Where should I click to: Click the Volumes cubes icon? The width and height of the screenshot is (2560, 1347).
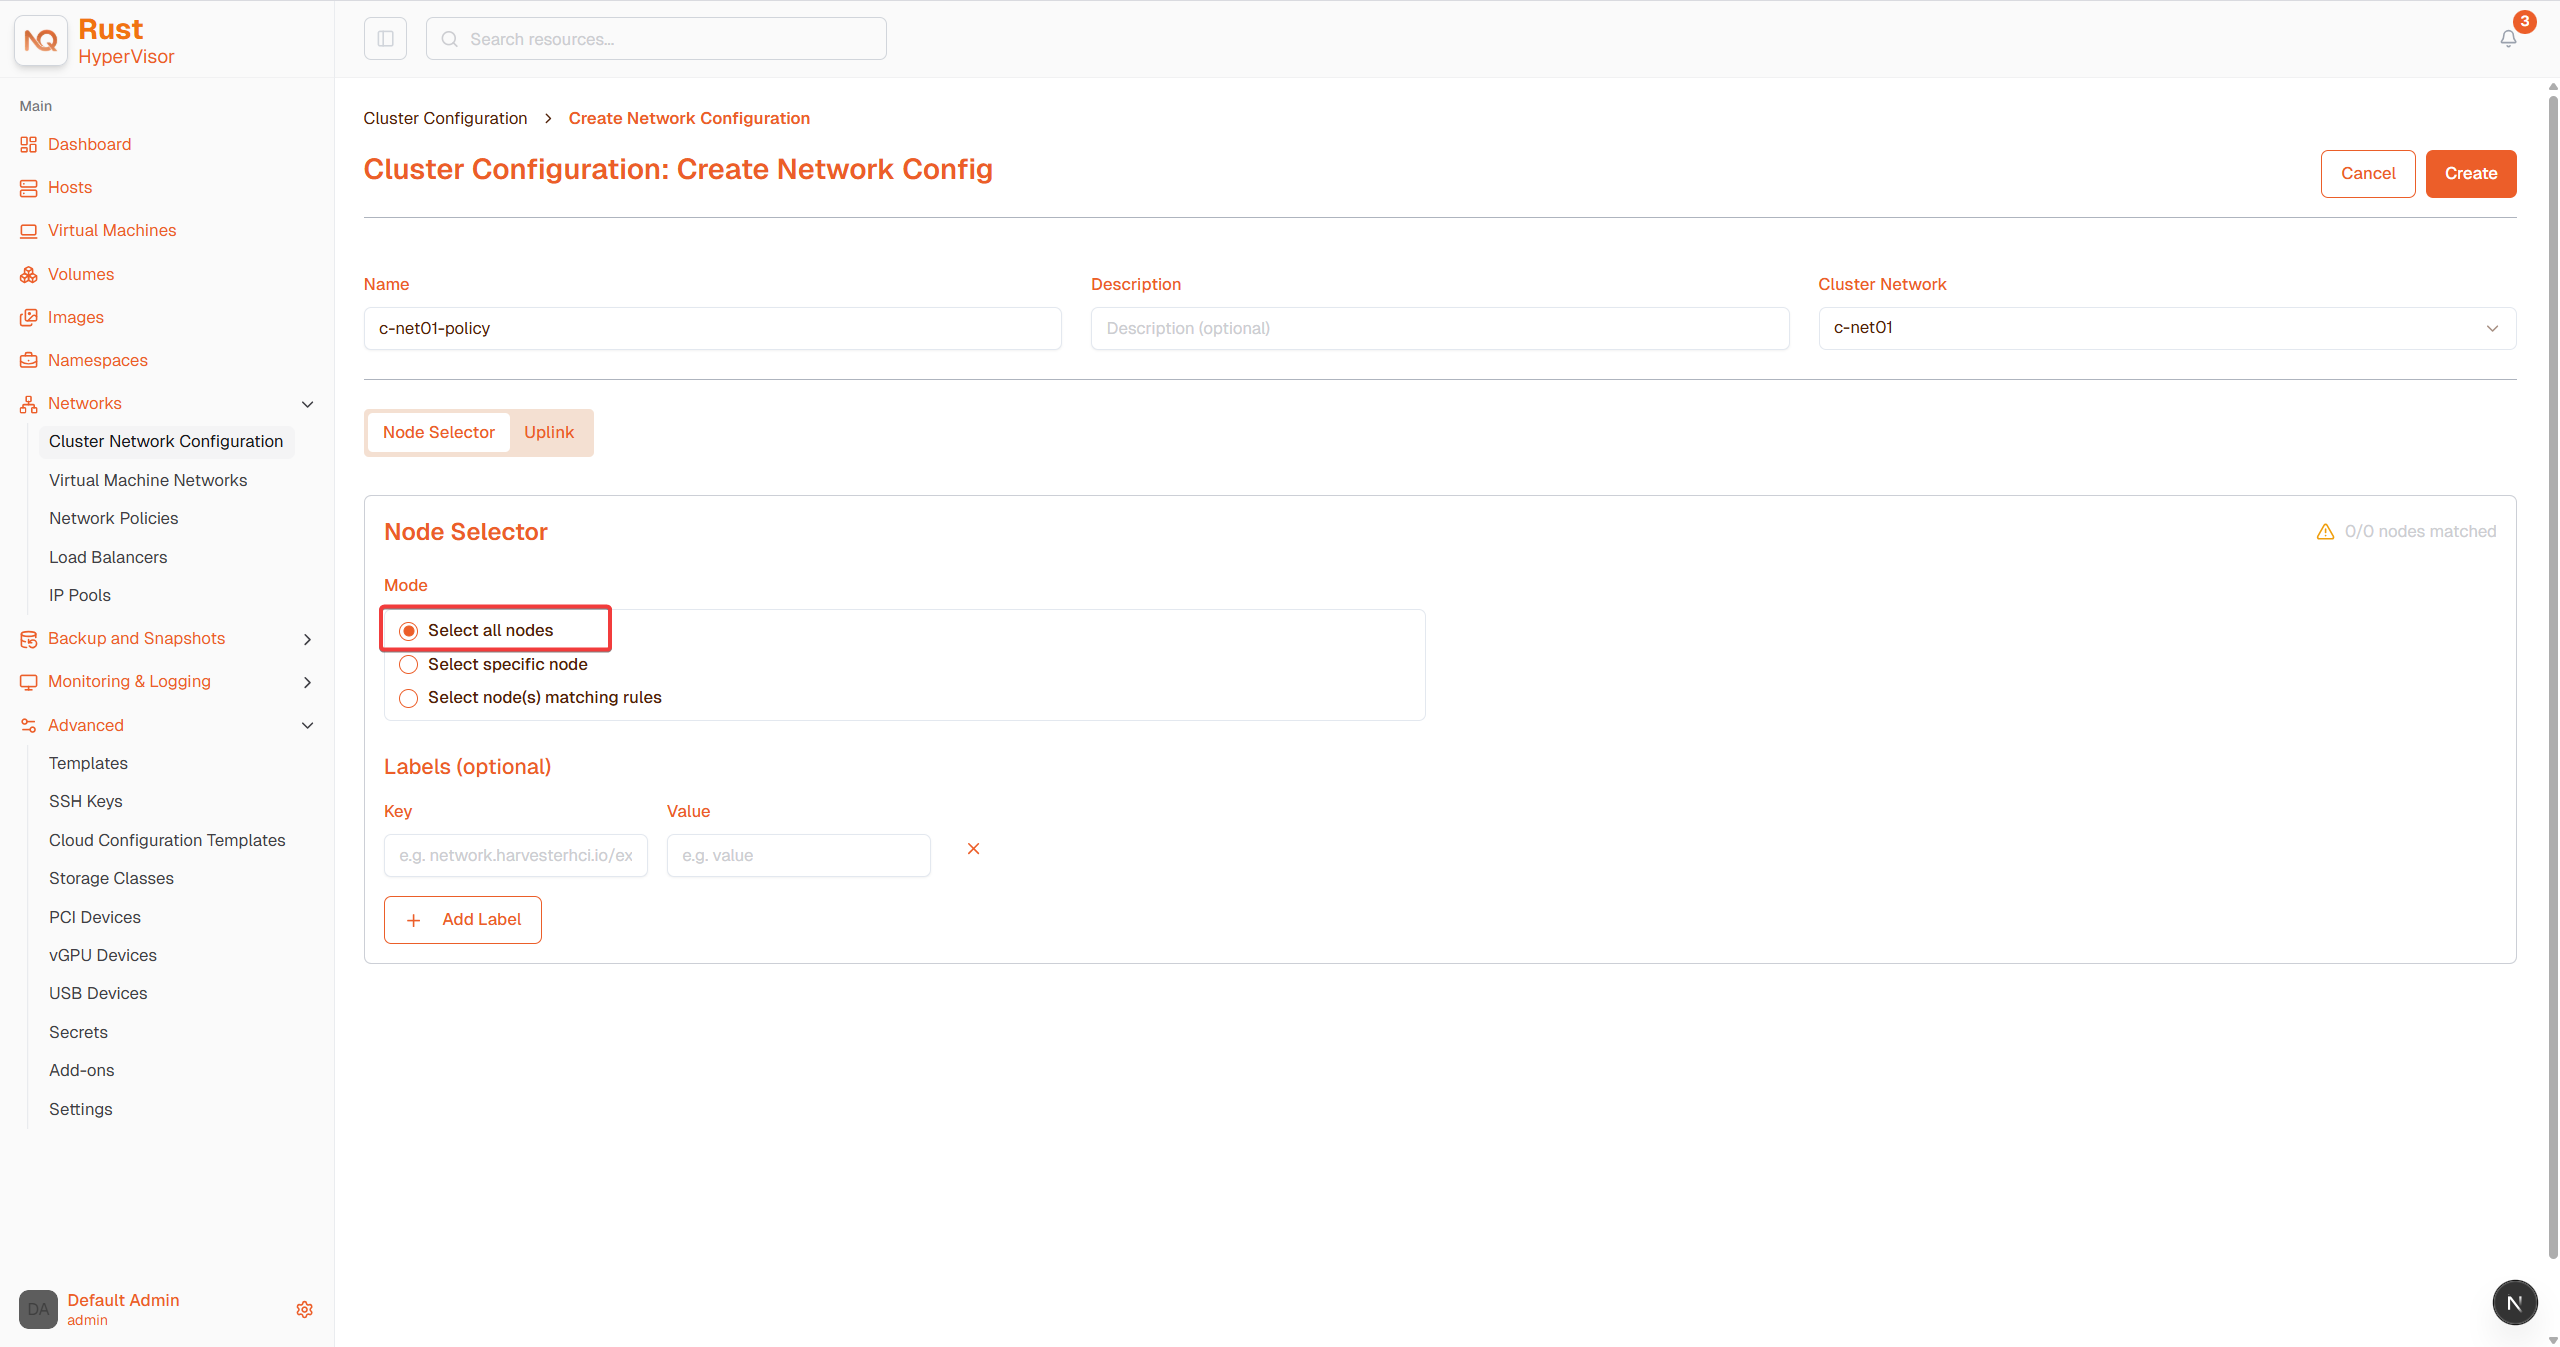coord(28,275)
